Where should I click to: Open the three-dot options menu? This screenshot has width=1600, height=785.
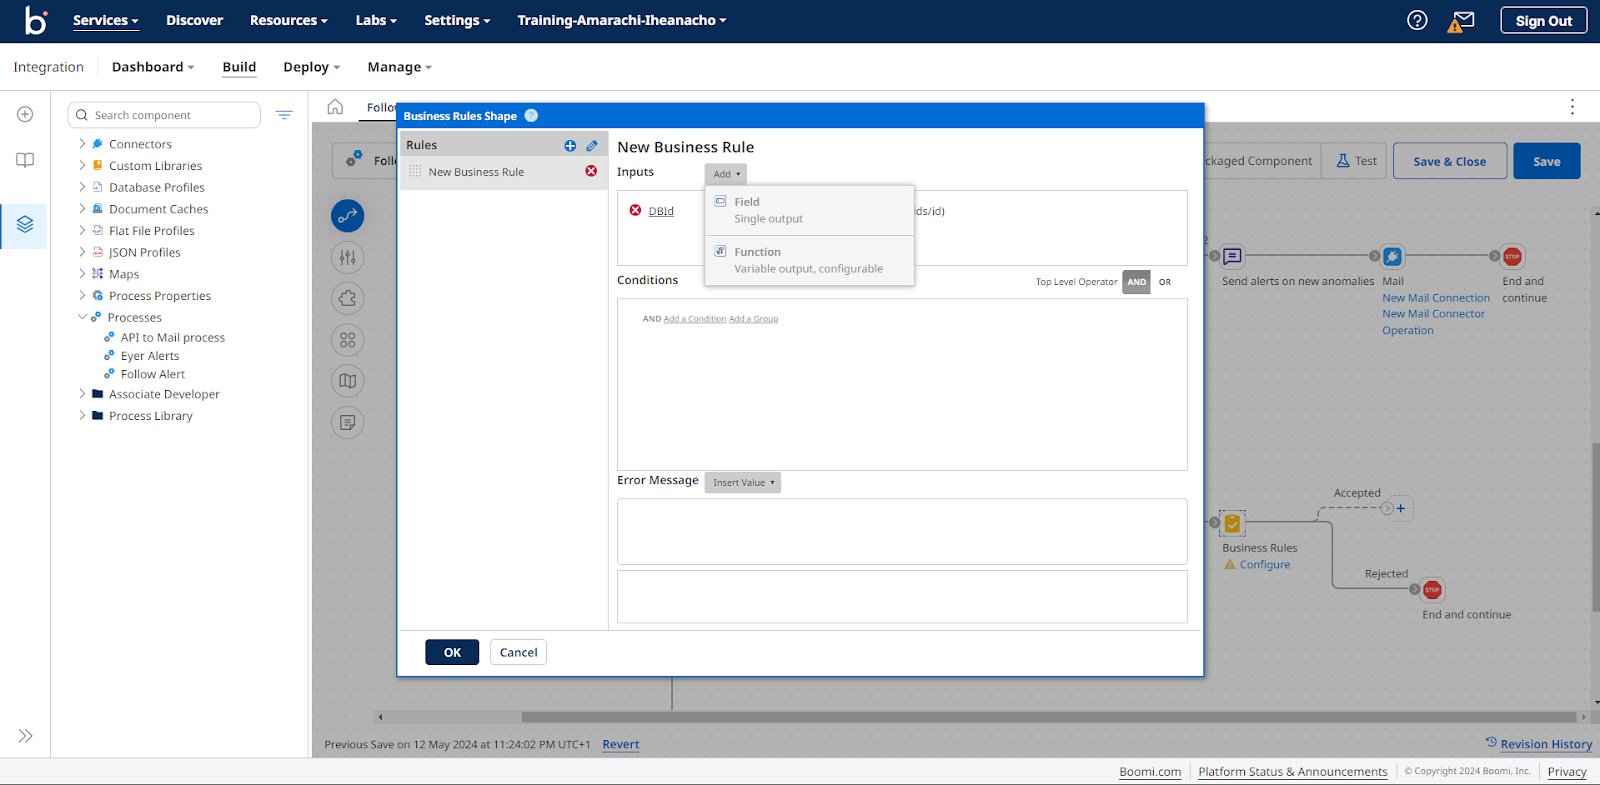(1572, 107)
